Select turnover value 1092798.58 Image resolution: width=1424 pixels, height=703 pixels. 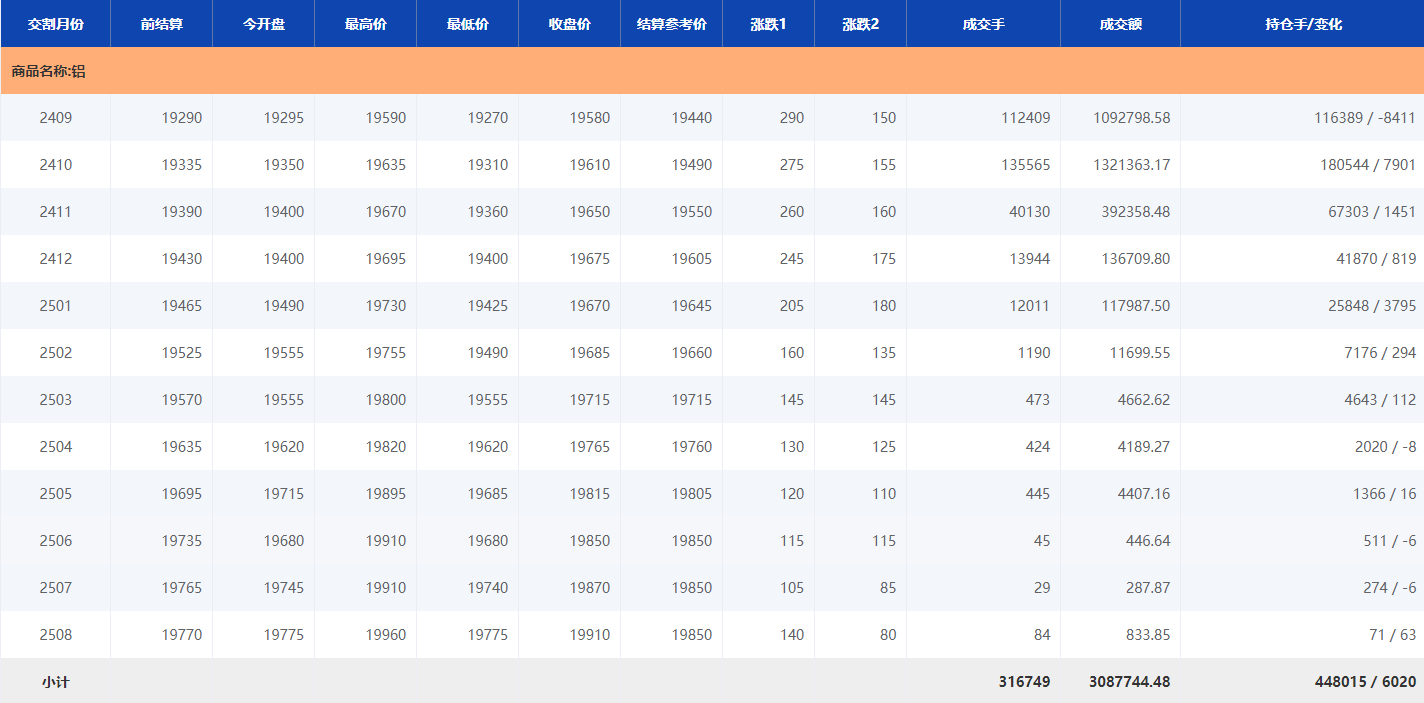pos(1131,118)
